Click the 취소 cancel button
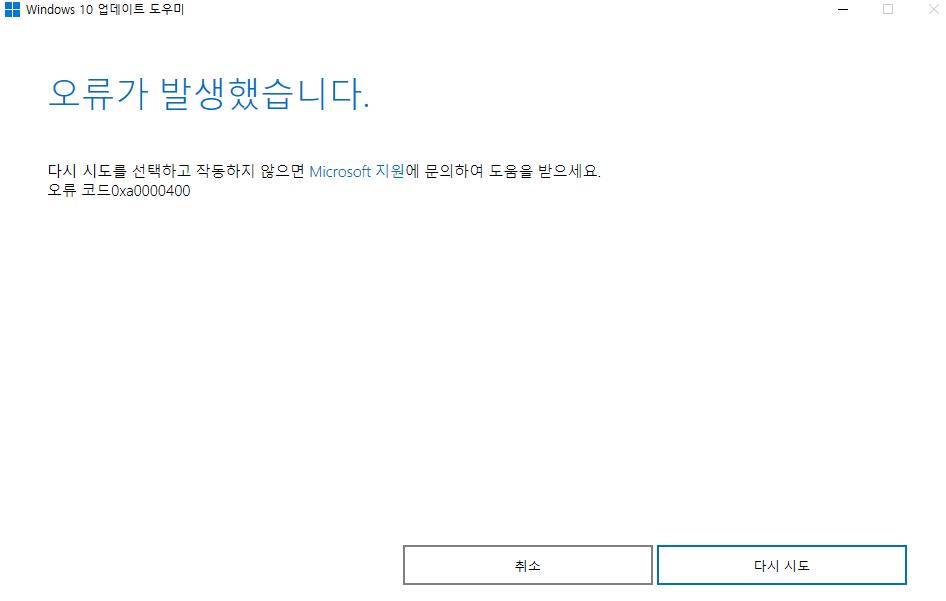 coord(528,565)
